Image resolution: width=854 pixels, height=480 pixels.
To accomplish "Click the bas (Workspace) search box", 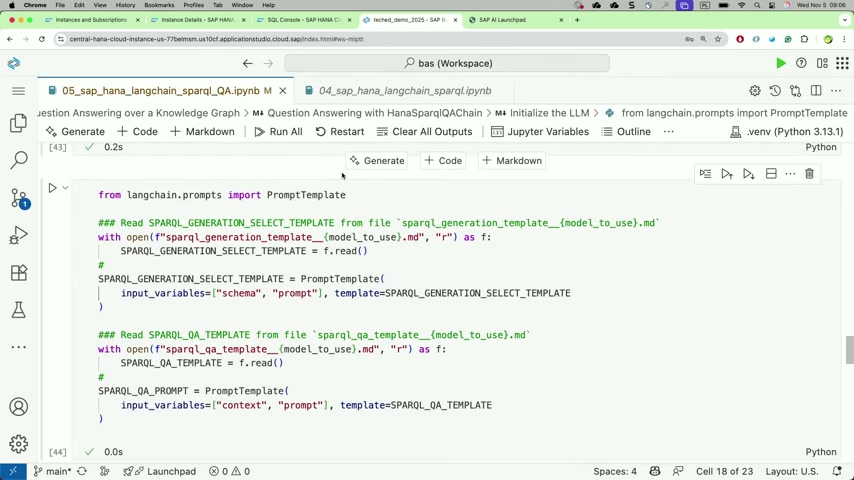I will (447, 63).
